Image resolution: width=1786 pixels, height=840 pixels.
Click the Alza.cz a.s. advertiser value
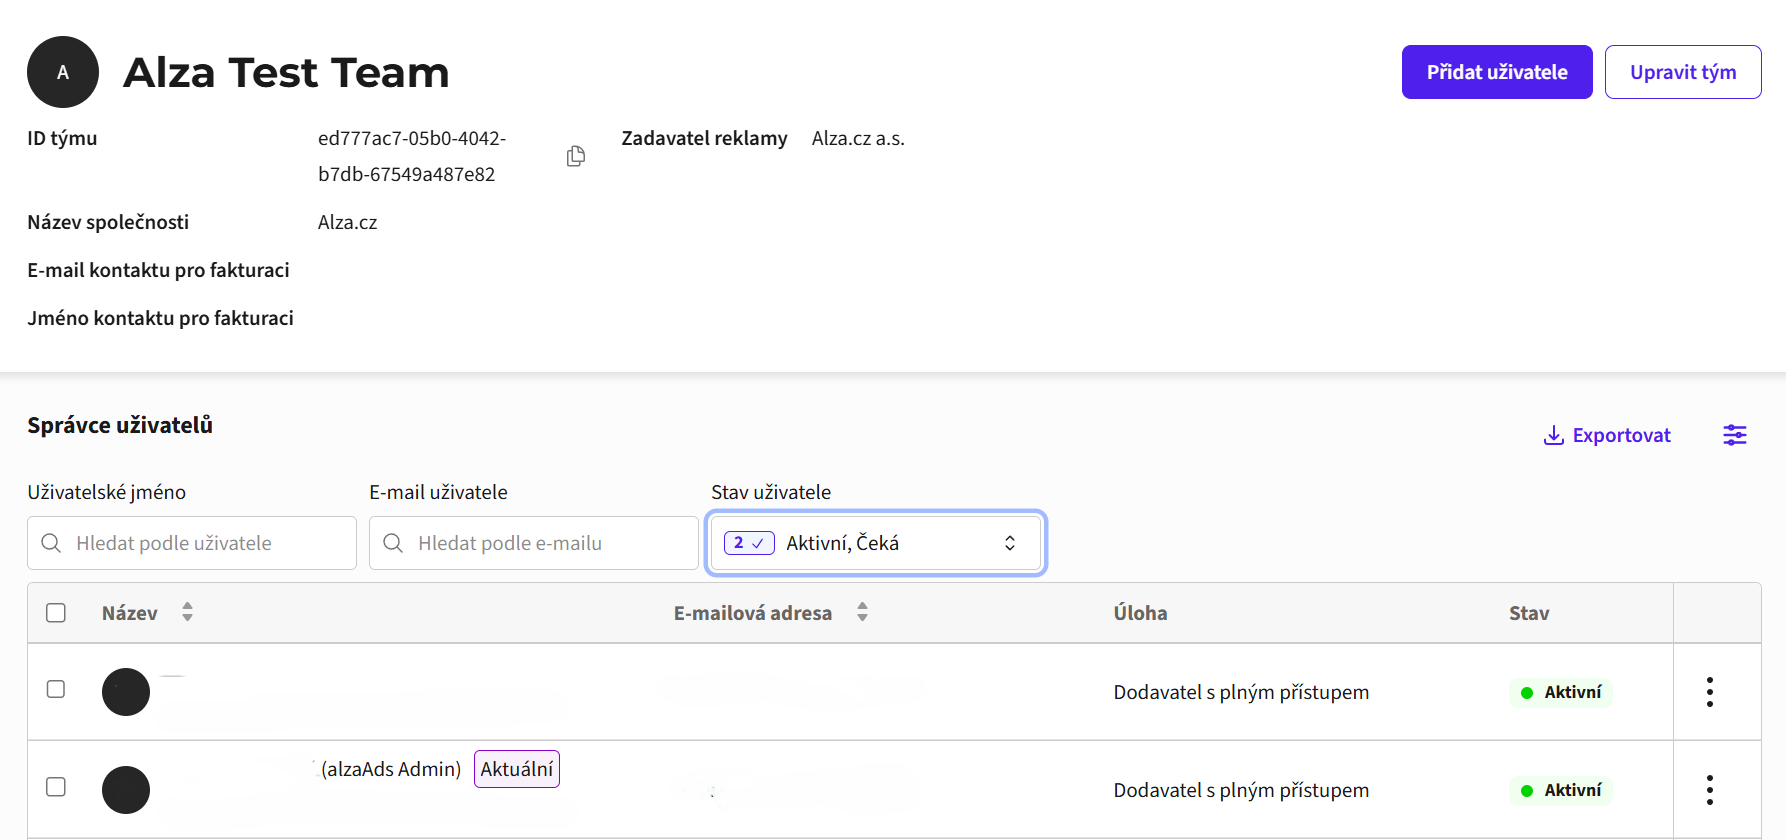tap(858, 138)
